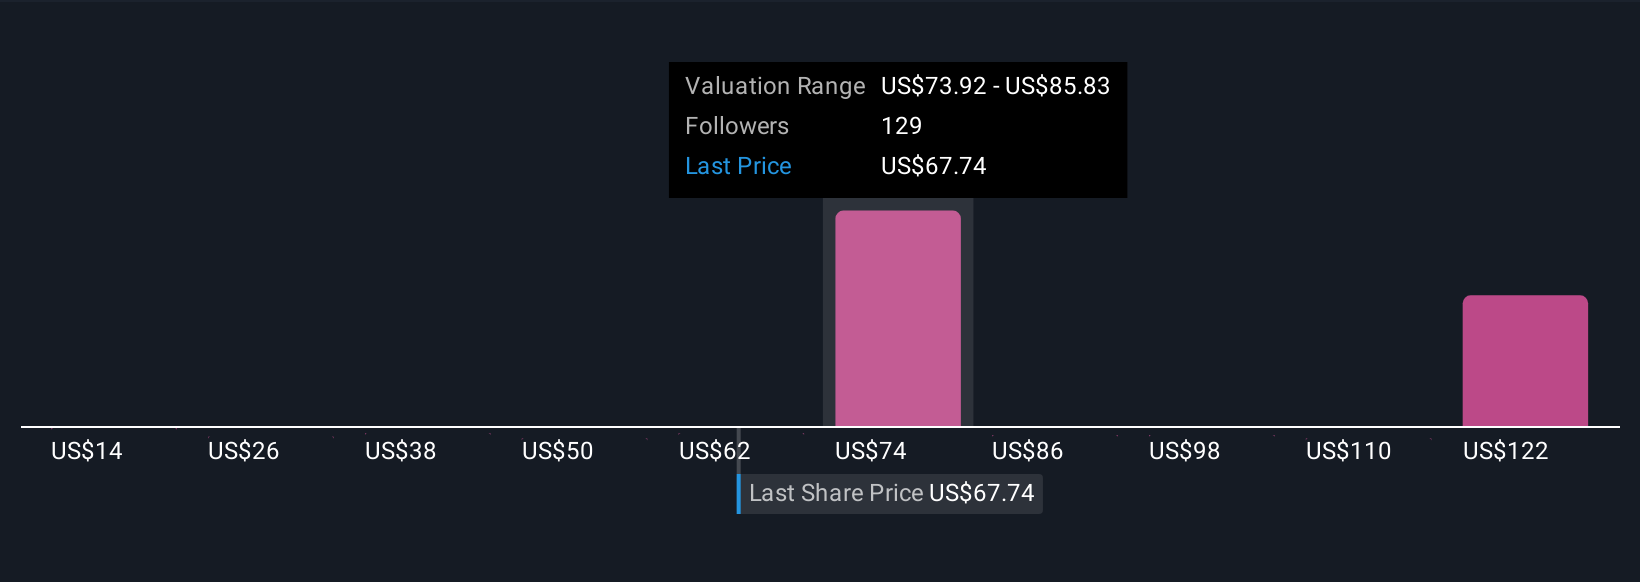The image size is (1640, 582).
Task: Select the pink valuation bar at US$122
Action: click(1525, 360)
